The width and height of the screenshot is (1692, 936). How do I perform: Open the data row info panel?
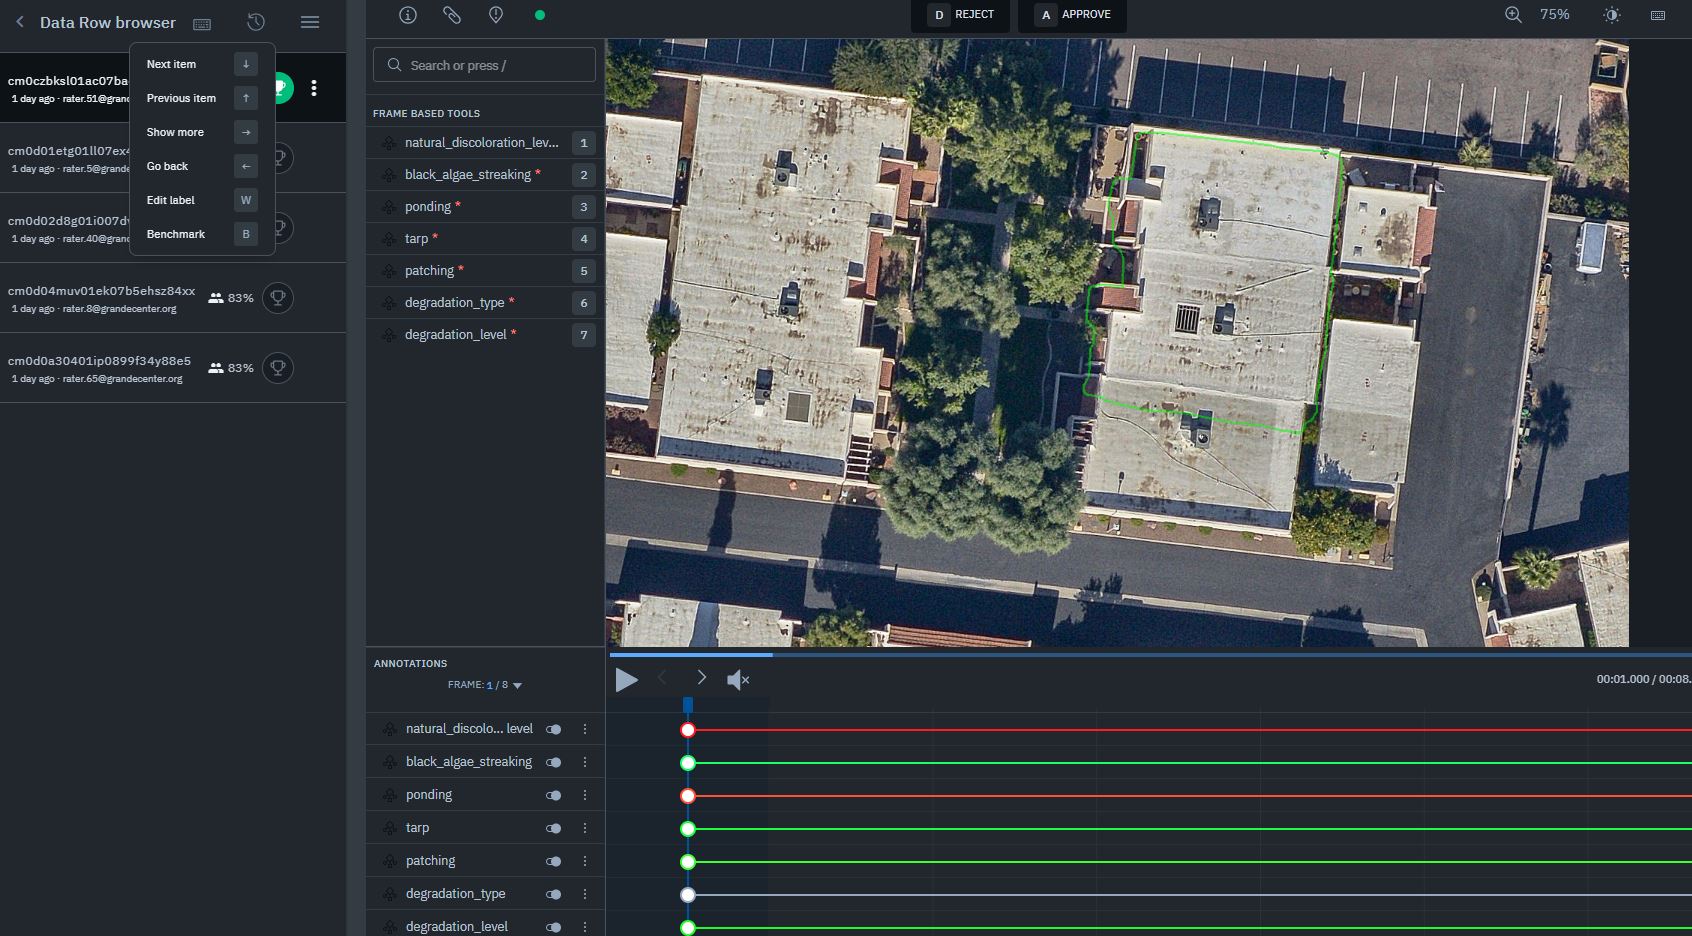click(407, 16)
